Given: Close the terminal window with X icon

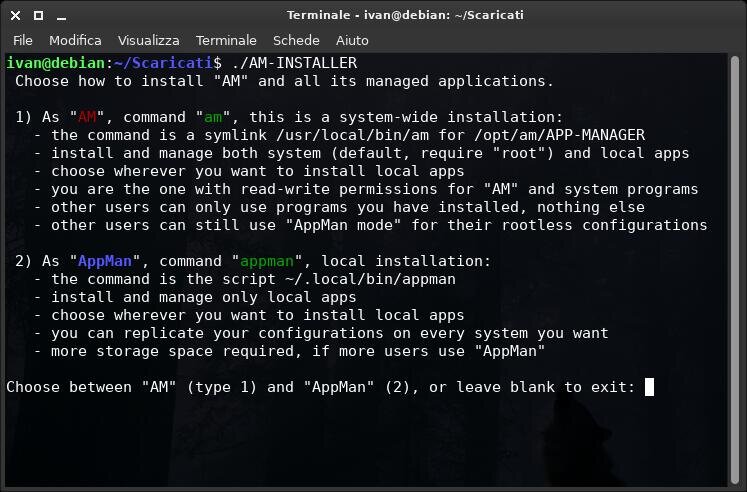Looking at the screenshot, I should click(13, 15).
